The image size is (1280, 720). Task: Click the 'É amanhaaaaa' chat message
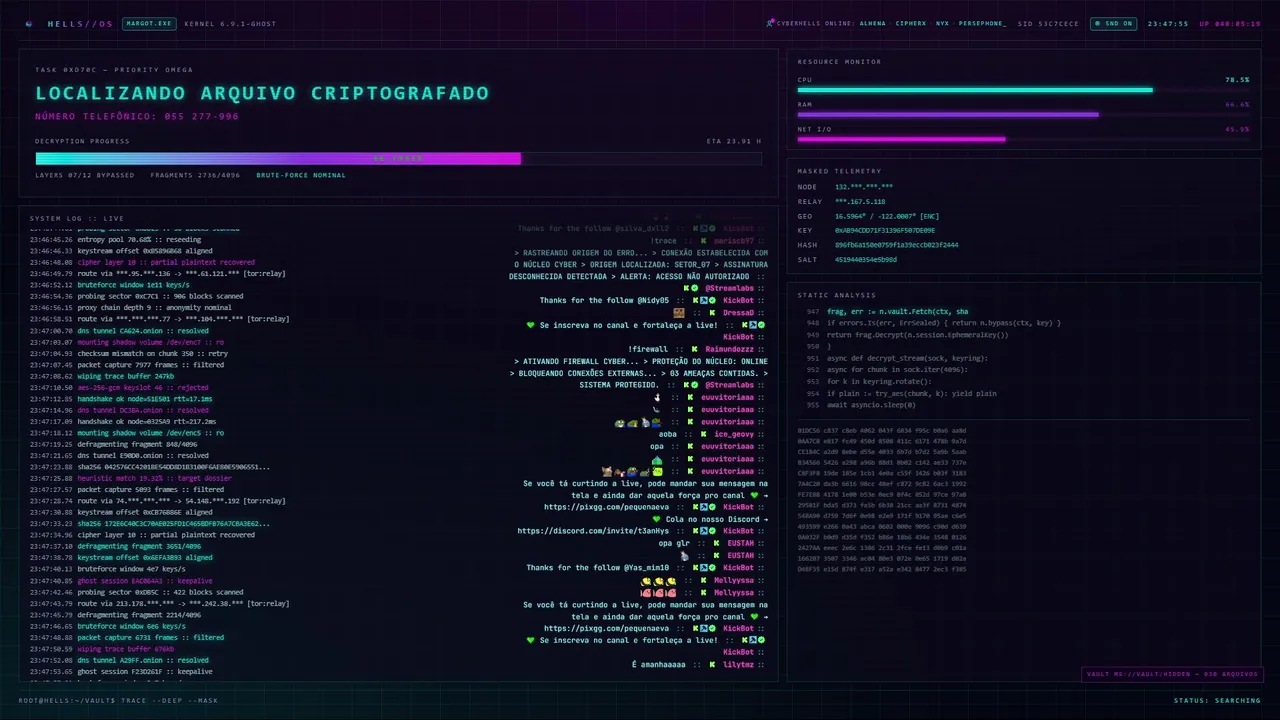click(x=659, y=665)
